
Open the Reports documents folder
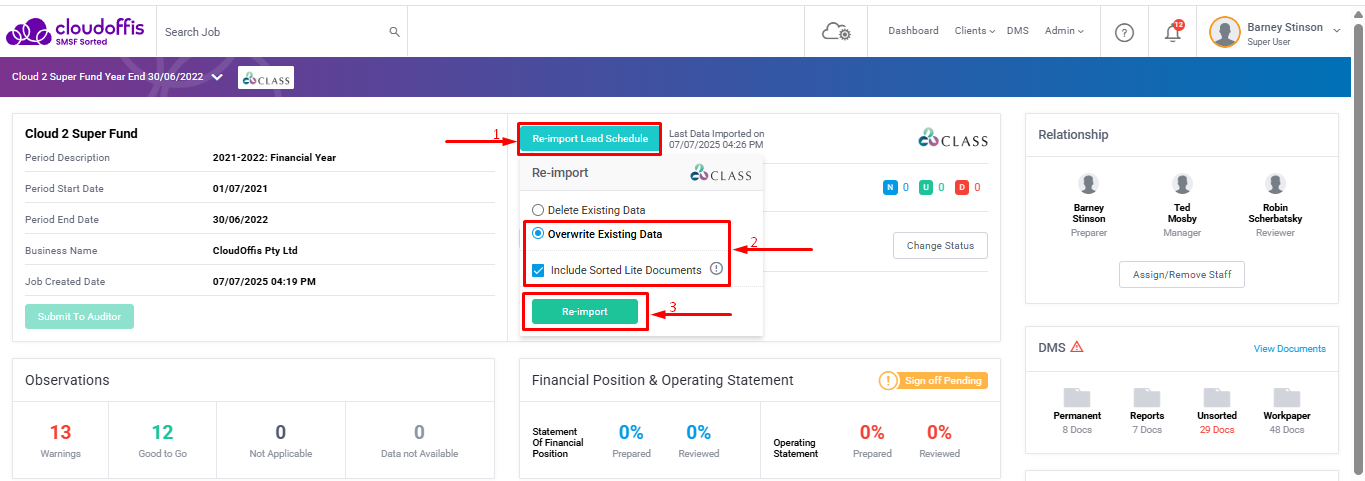pos(1147,397)
